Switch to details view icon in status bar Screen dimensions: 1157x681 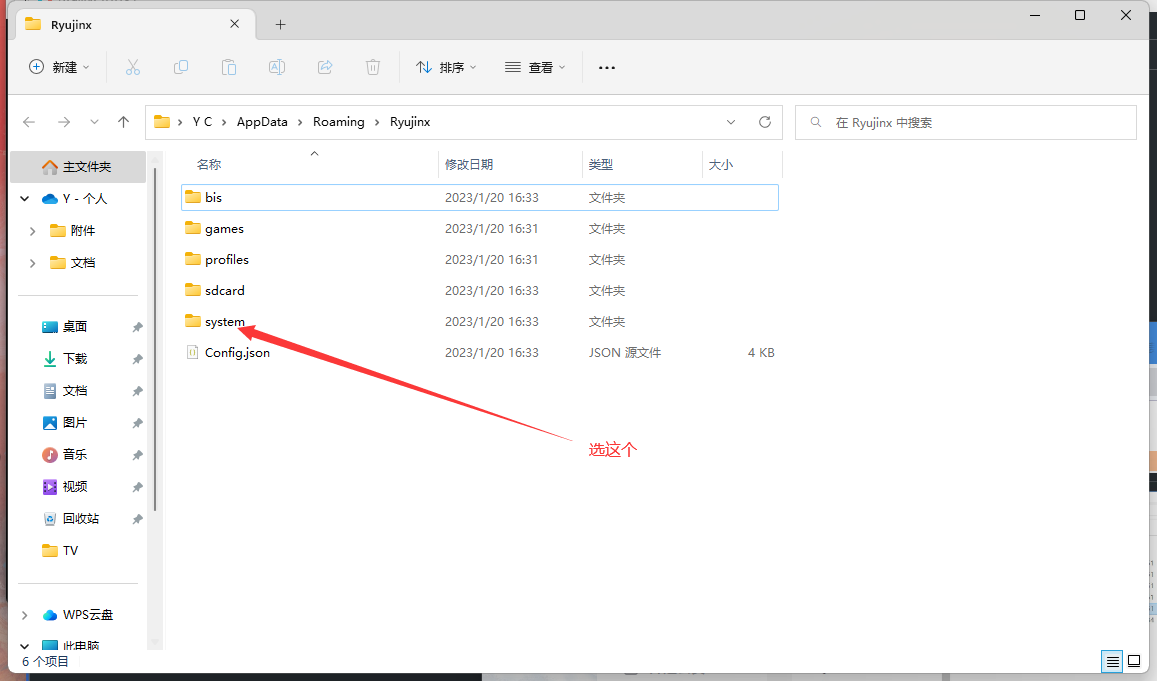click(x=1112, y=661)
